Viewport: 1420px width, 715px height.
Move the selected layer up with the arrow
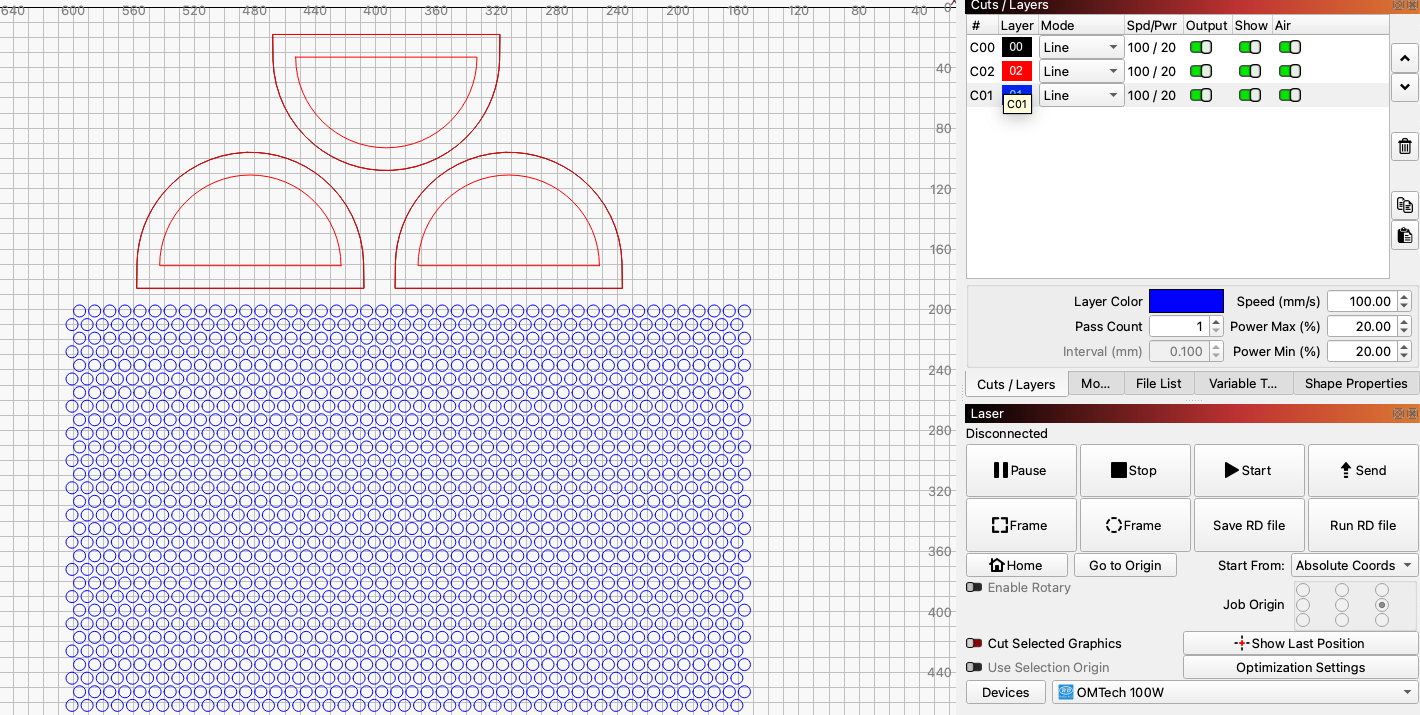[x=1404, y=57]
